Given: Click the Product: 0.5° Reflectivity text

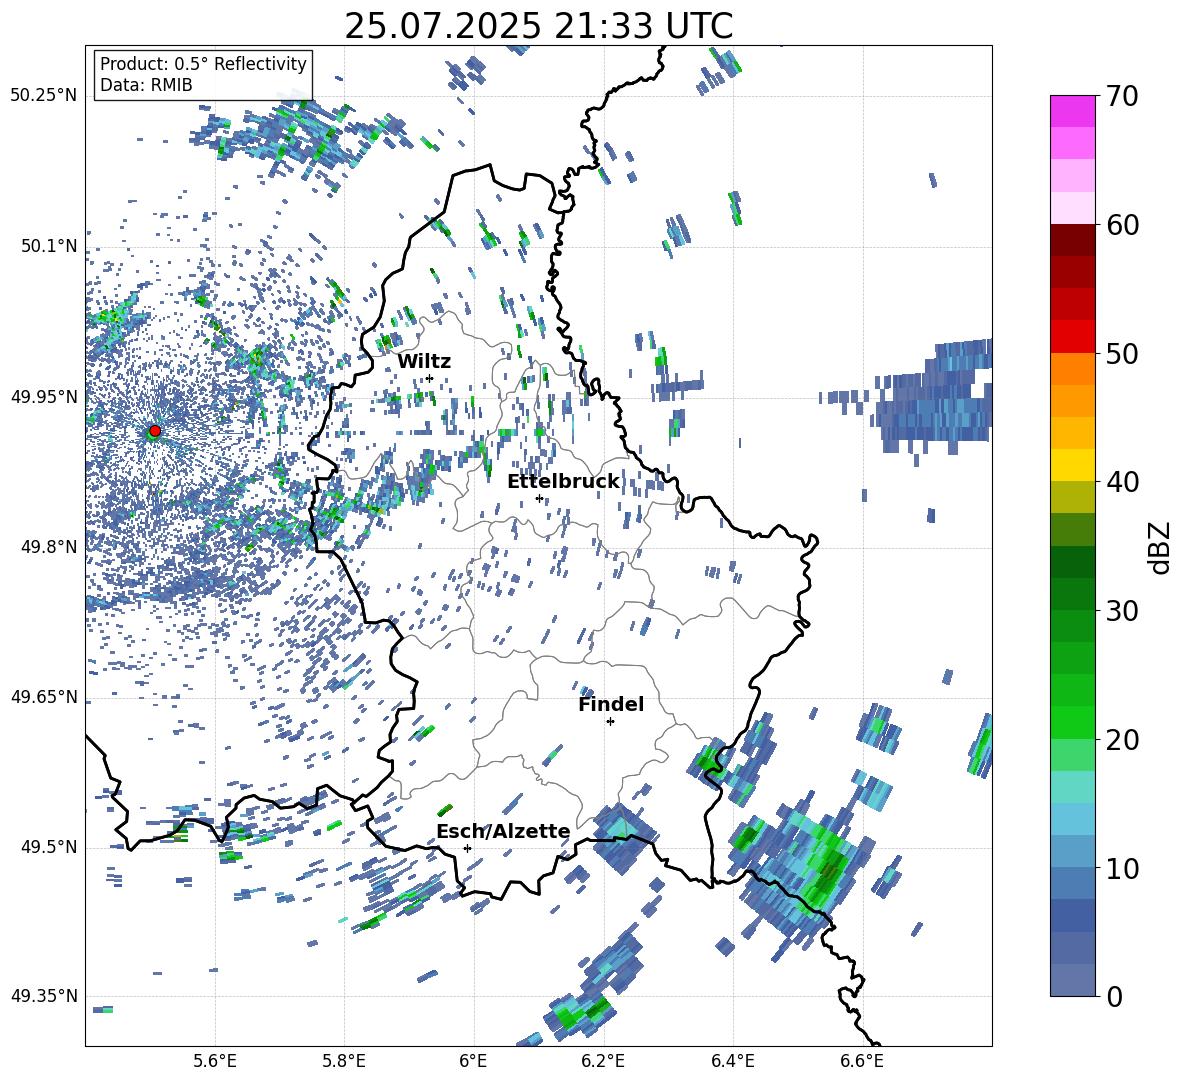Looking at the screenshot, I should pyautogui.click(x=203, y=63).
